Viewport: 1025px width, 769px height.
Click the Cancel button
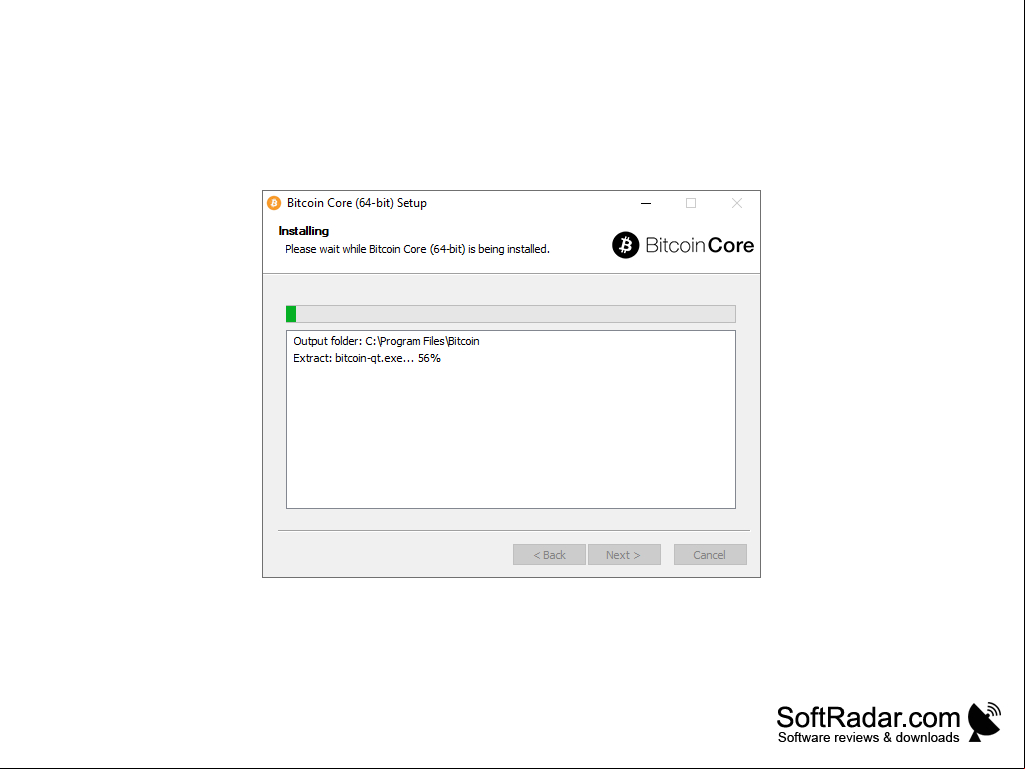[x=710, y=555]
